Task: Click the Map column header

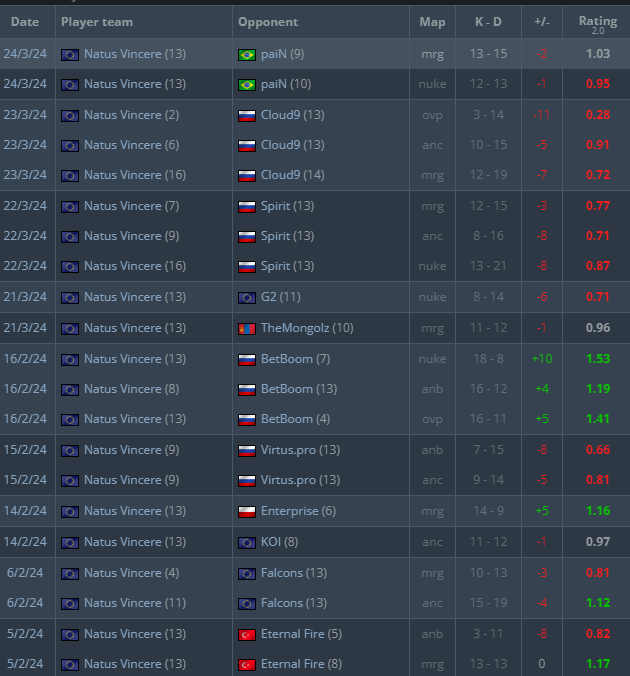Action: (432, 22)
